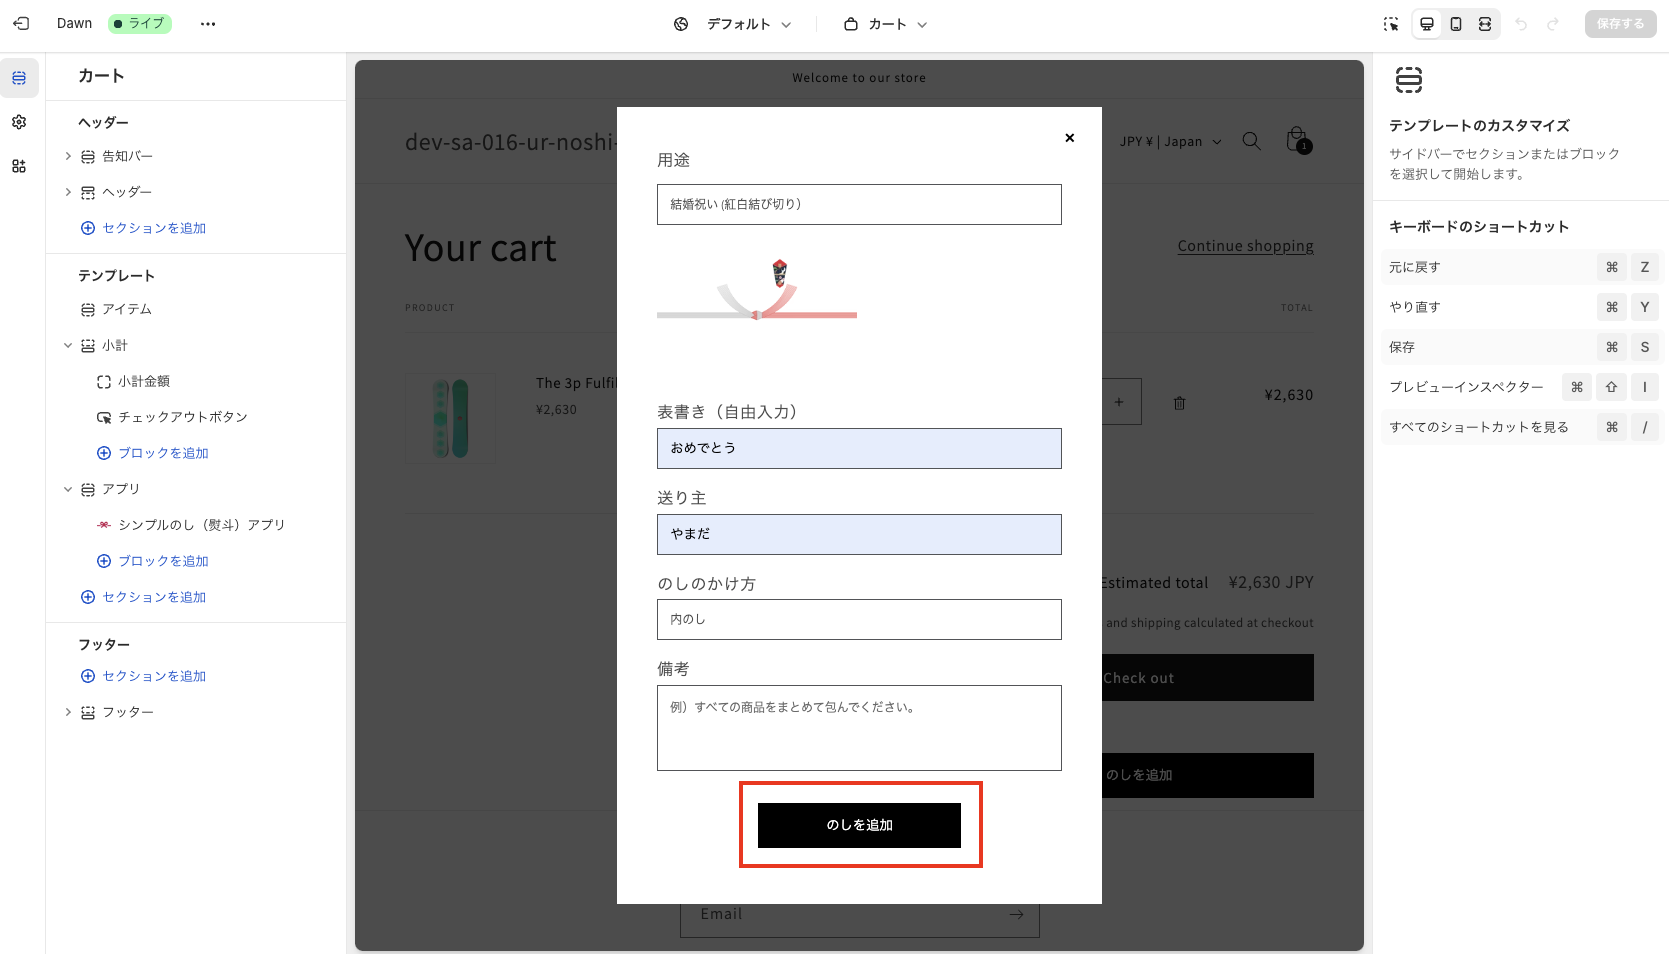
Task: Click the undo icon
Action: pos(1521,23)
